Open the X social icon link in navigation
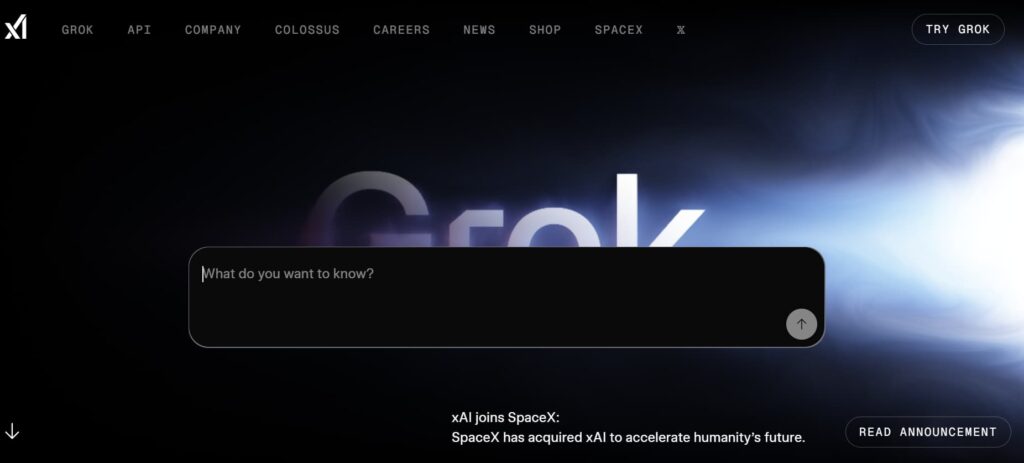 pos(680,30)
